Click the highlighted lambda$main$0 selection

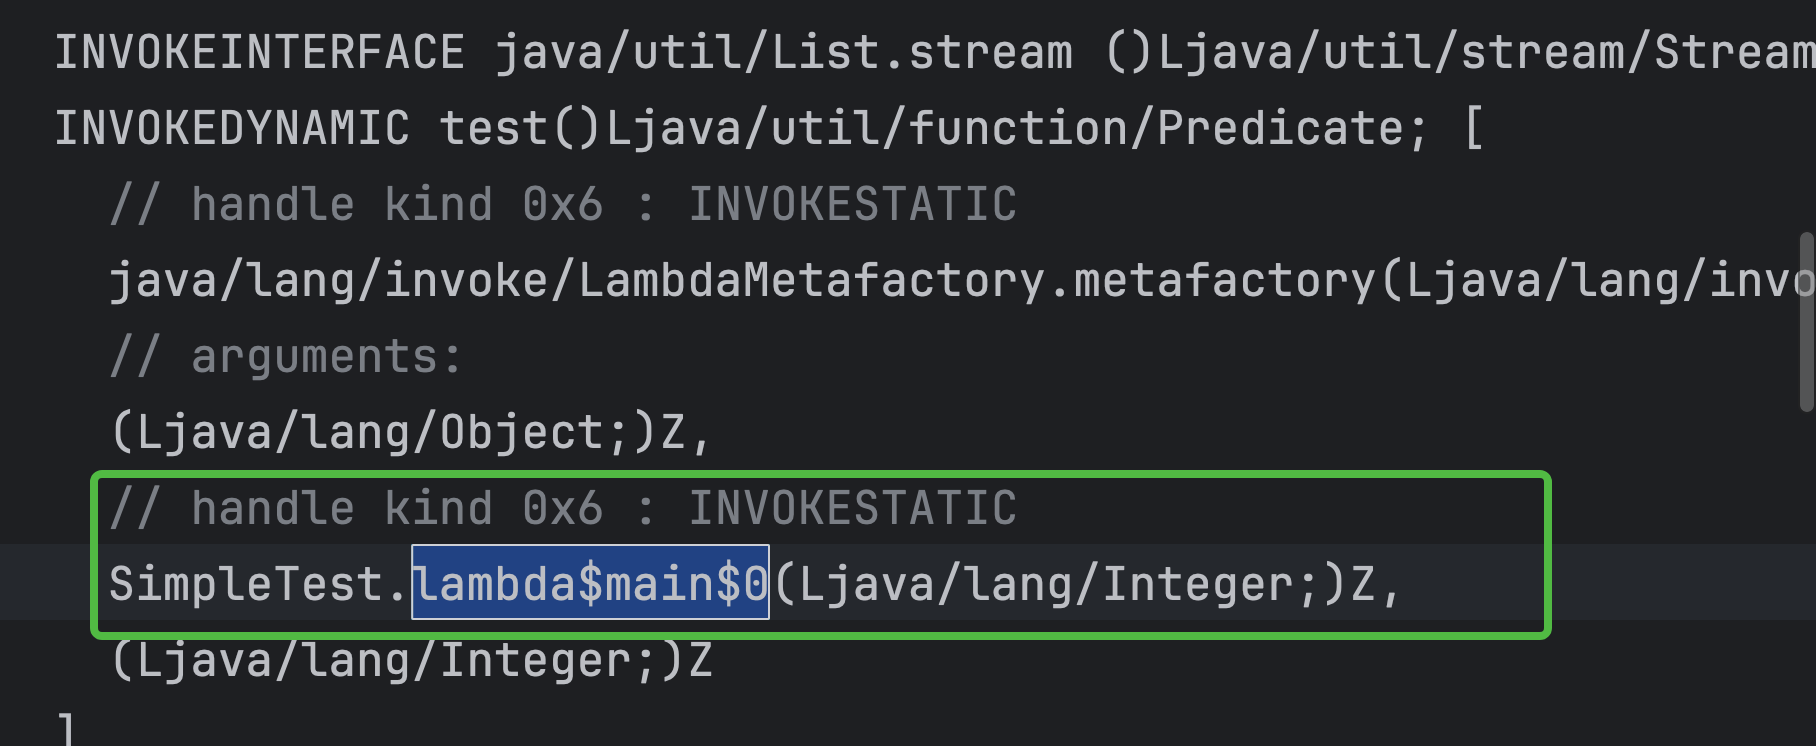[x=590, y=584]
